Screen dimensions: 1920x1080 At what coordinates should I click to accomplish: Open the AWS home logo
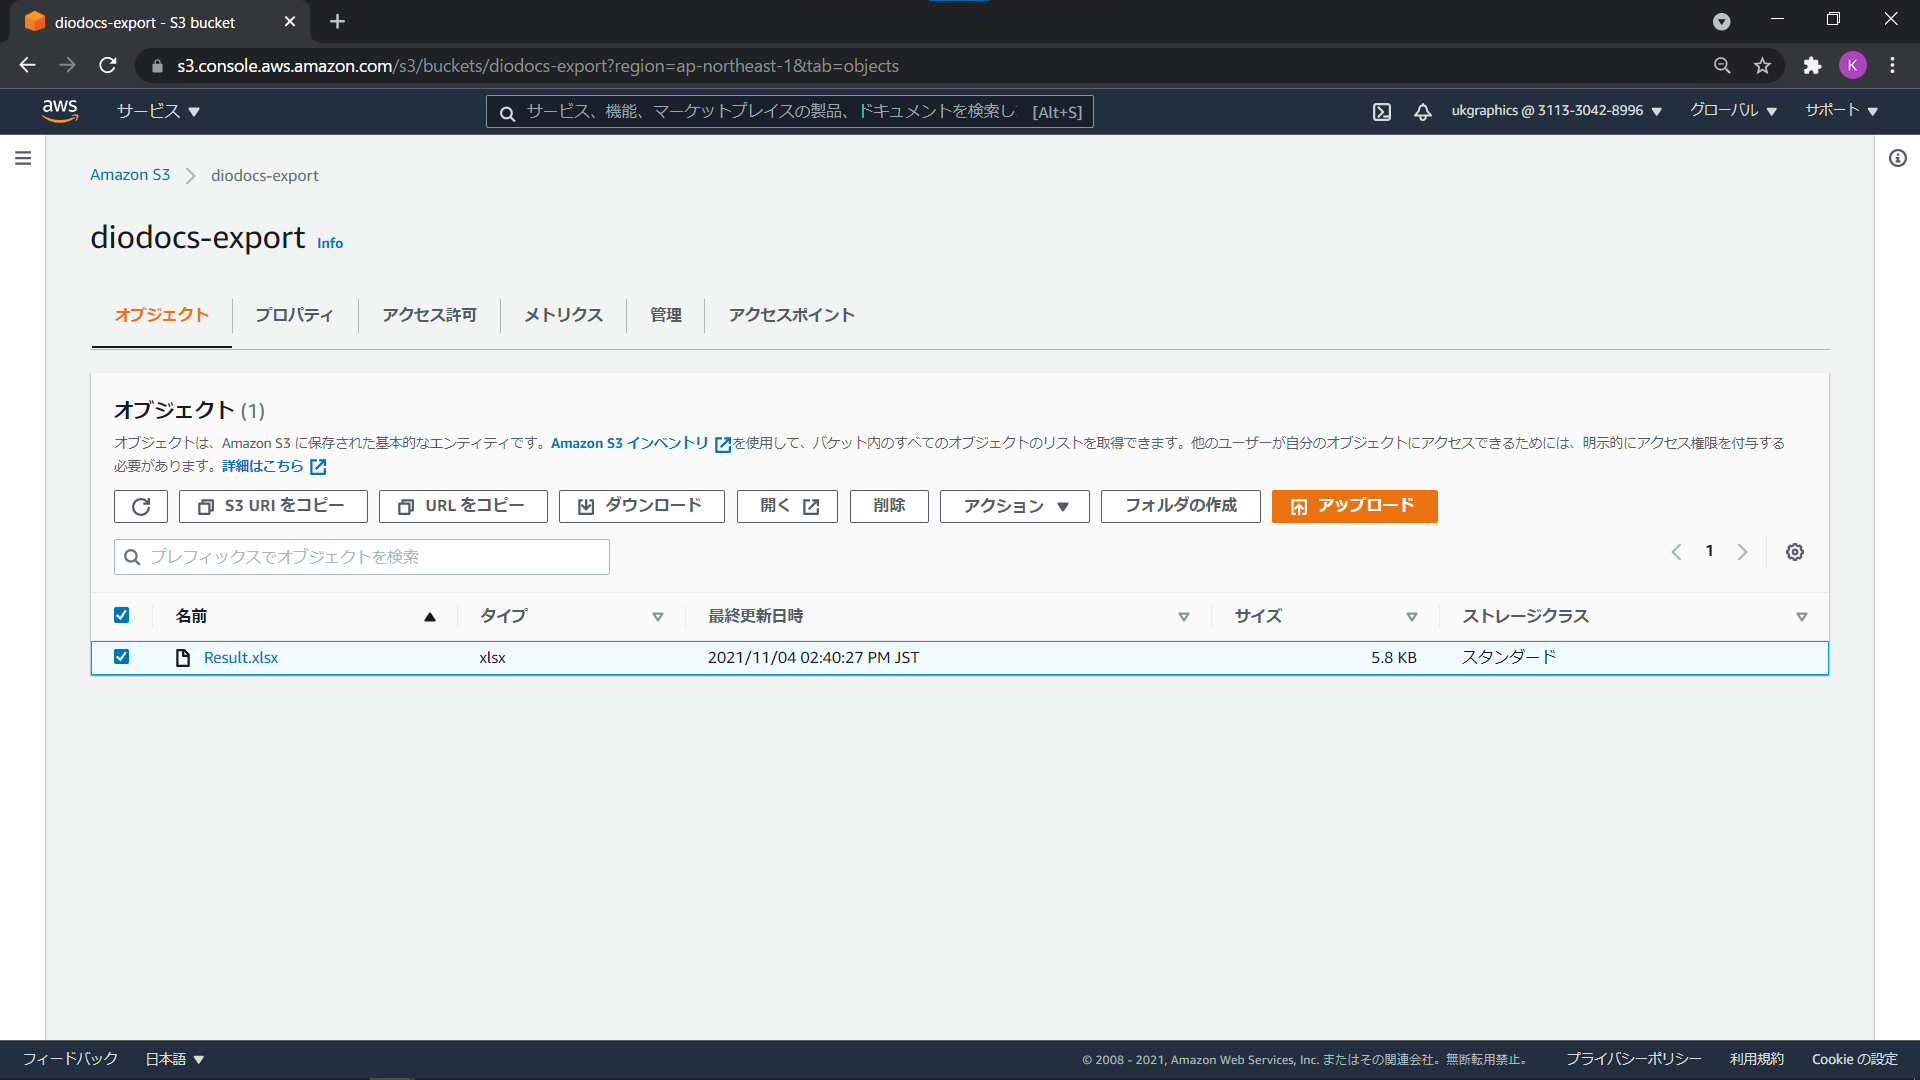60,111
